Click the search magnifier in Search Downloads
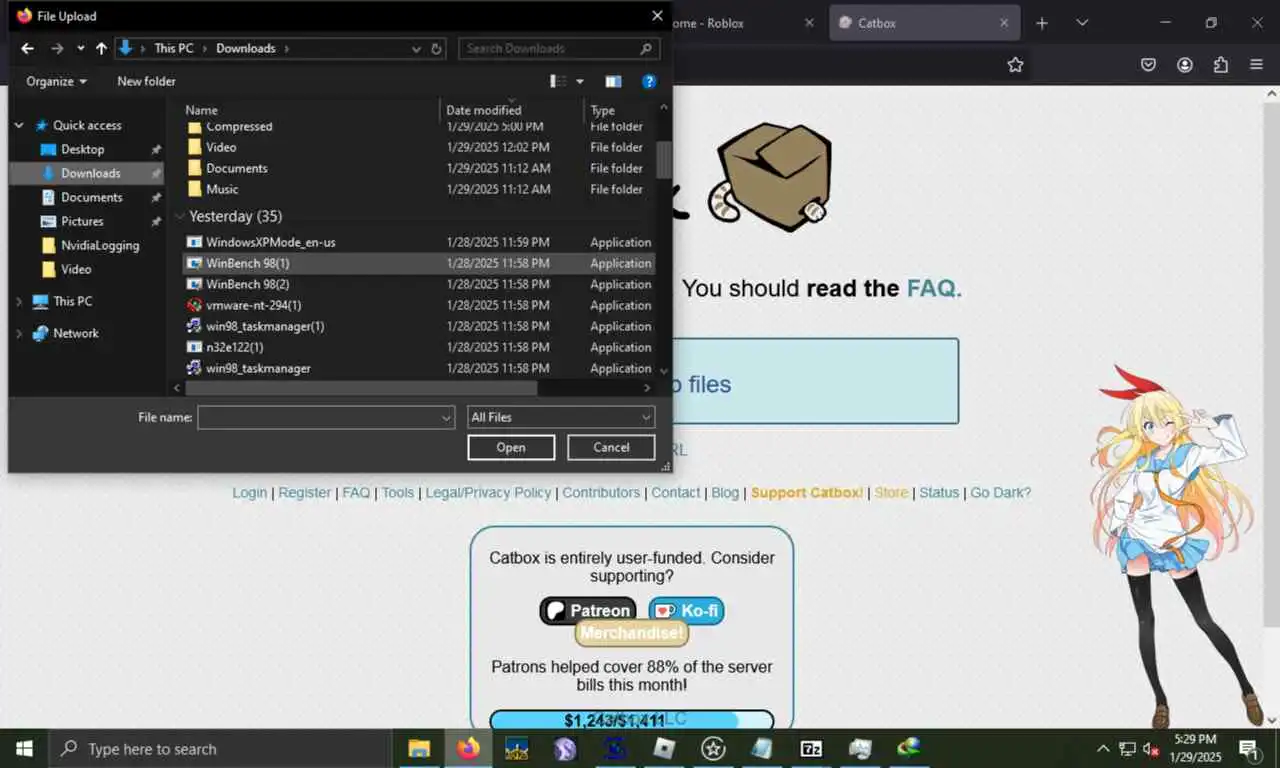Viewport: 1280px width, 768px height. tap(646, 48)
